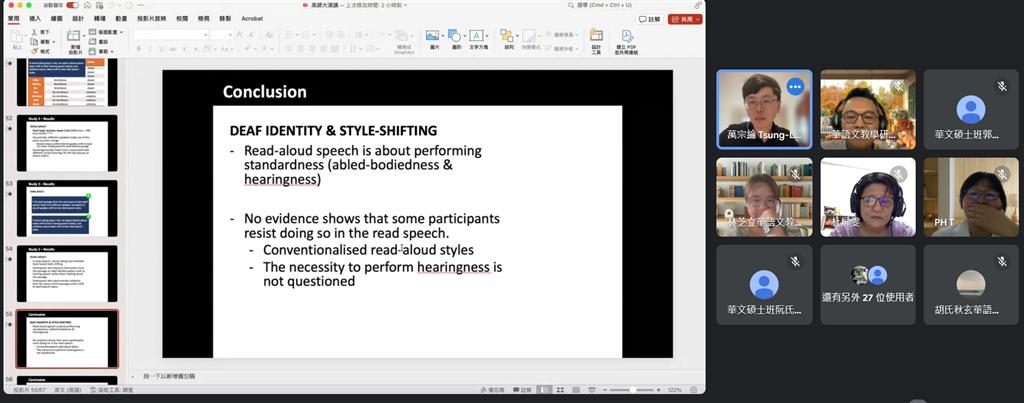Viewport: 1024px width, 403px height.
Task: Select slide 53 thumbnail
Action: point(67,208)
